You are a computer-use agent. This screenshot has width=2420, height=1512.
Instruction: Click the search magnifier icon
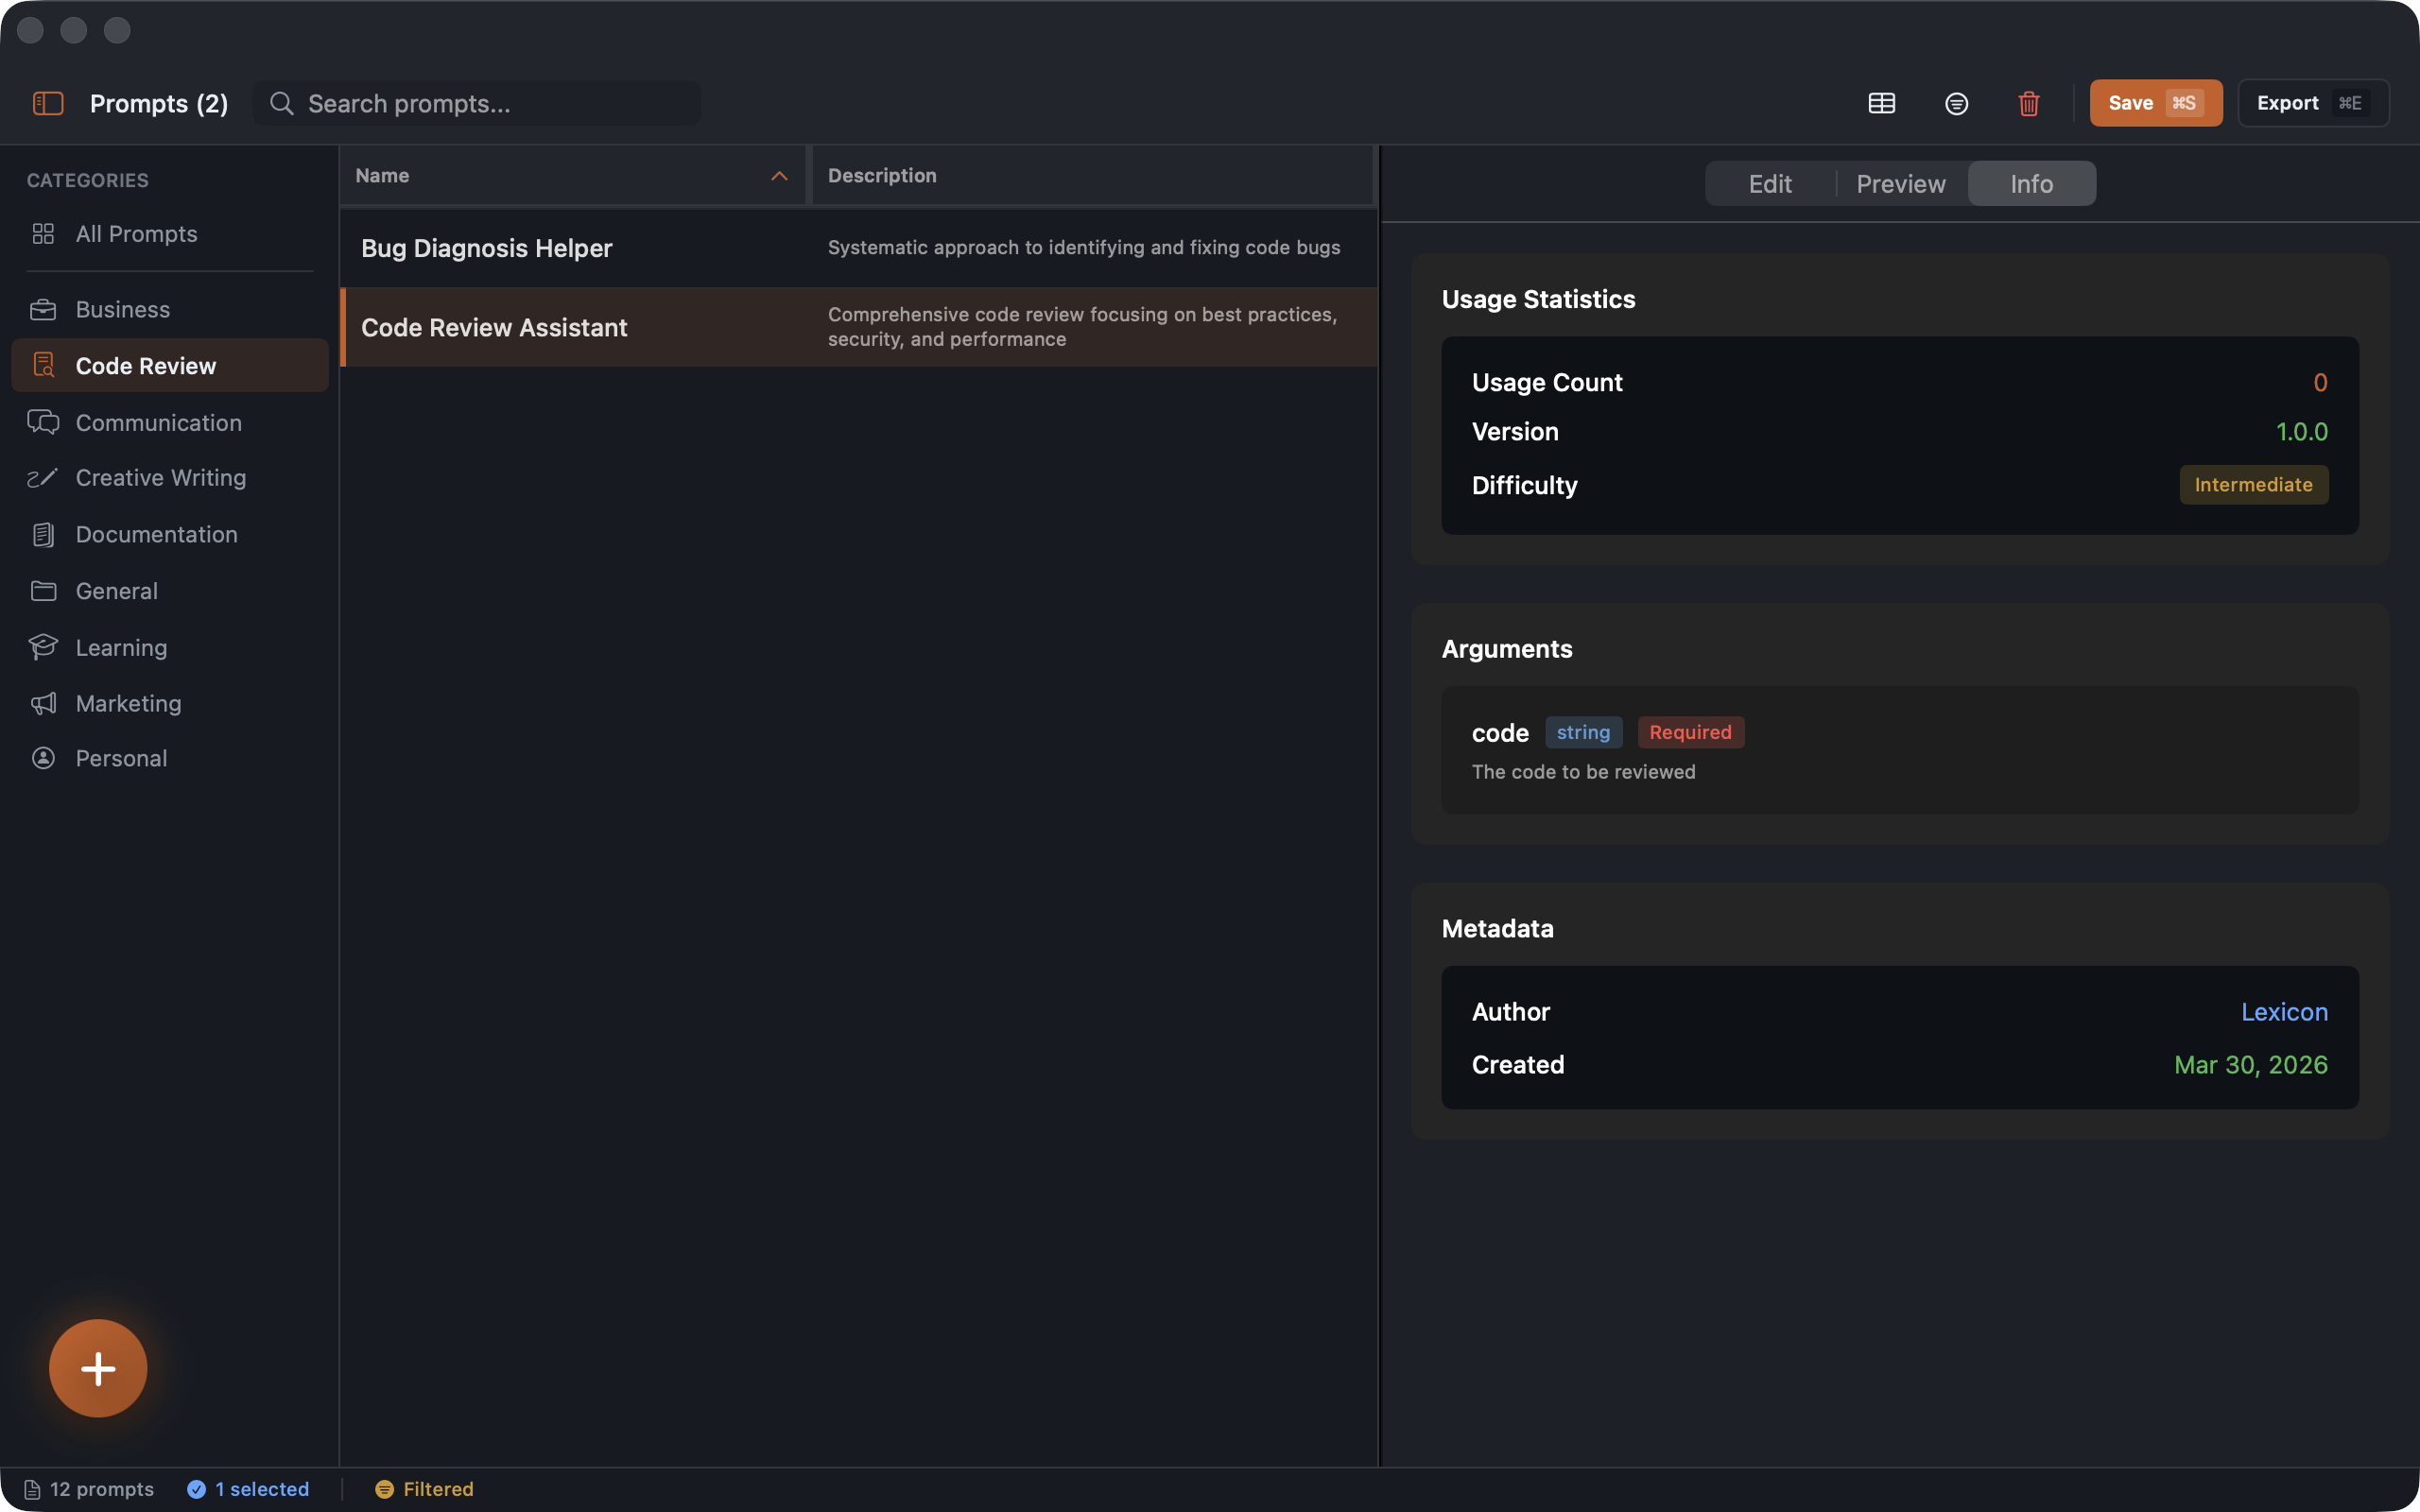click(281, 103)
